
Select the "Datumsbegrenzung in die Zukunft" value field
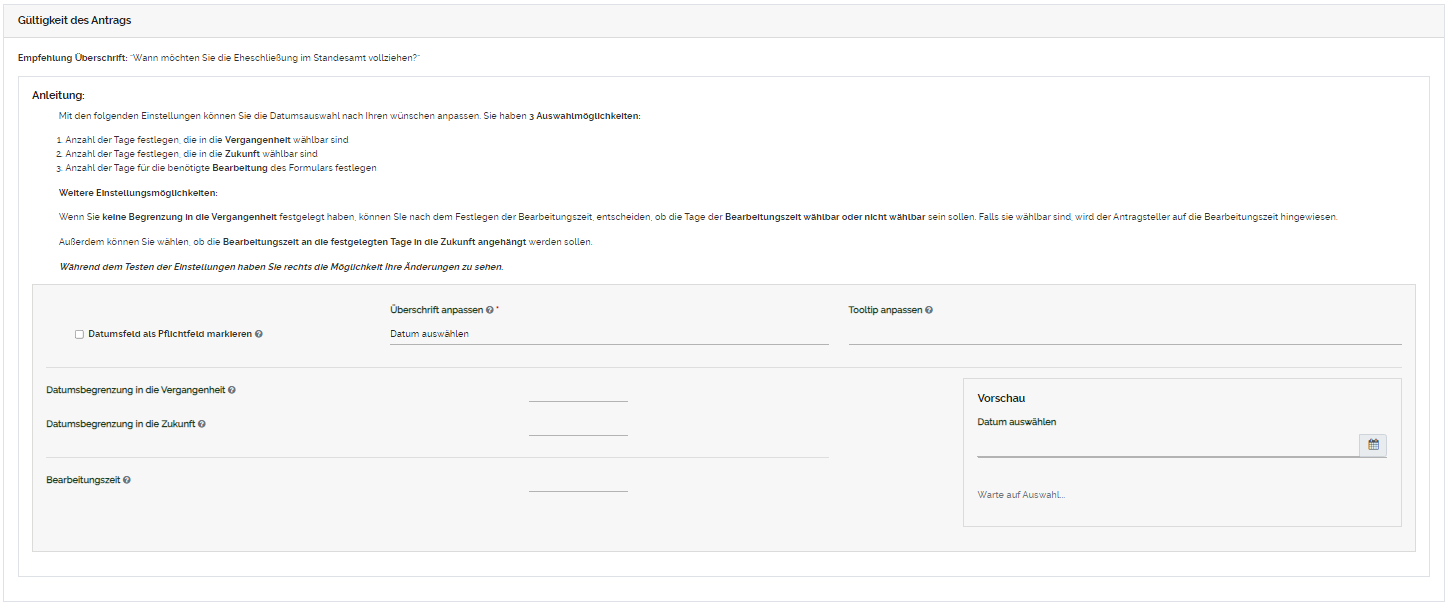pyautogui.click(x=578, y=433)
